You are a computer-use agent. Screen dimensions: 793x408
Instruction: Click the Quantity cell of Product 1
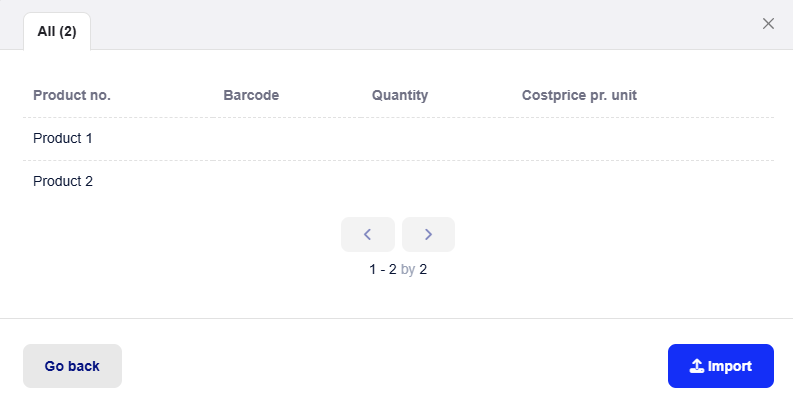[x=436, y=139]
